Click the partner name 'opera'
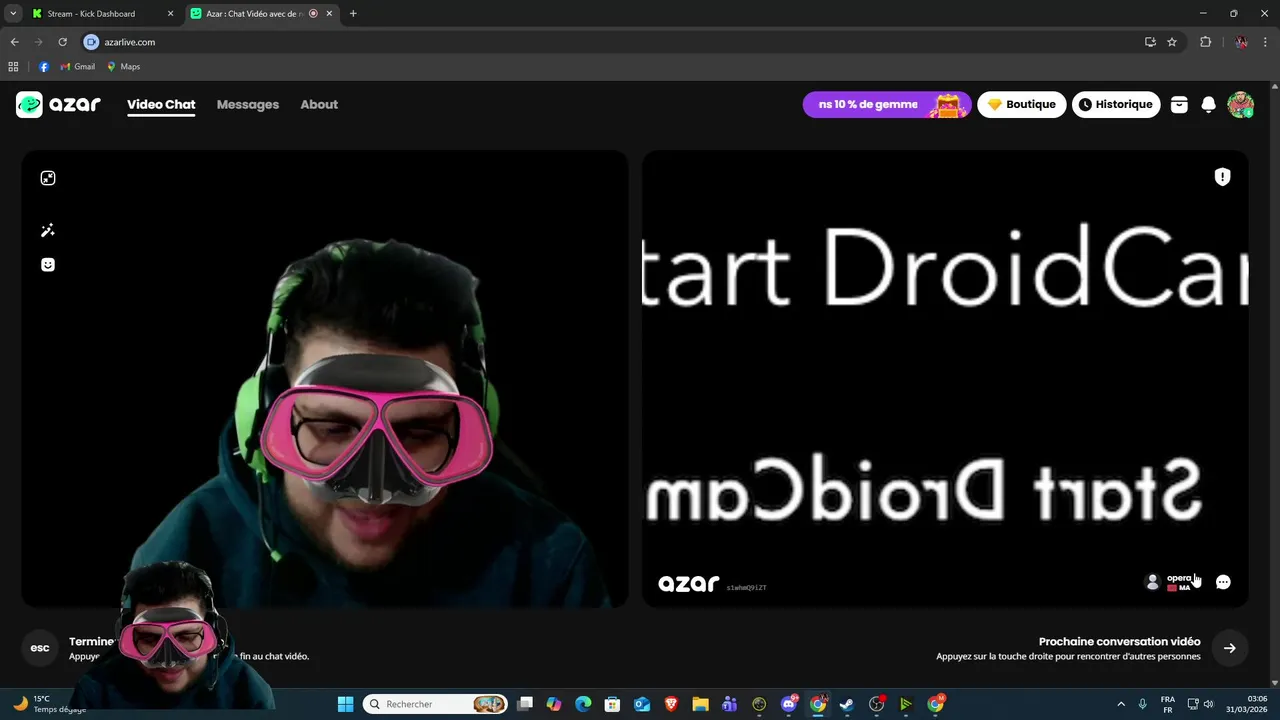 1179,578
